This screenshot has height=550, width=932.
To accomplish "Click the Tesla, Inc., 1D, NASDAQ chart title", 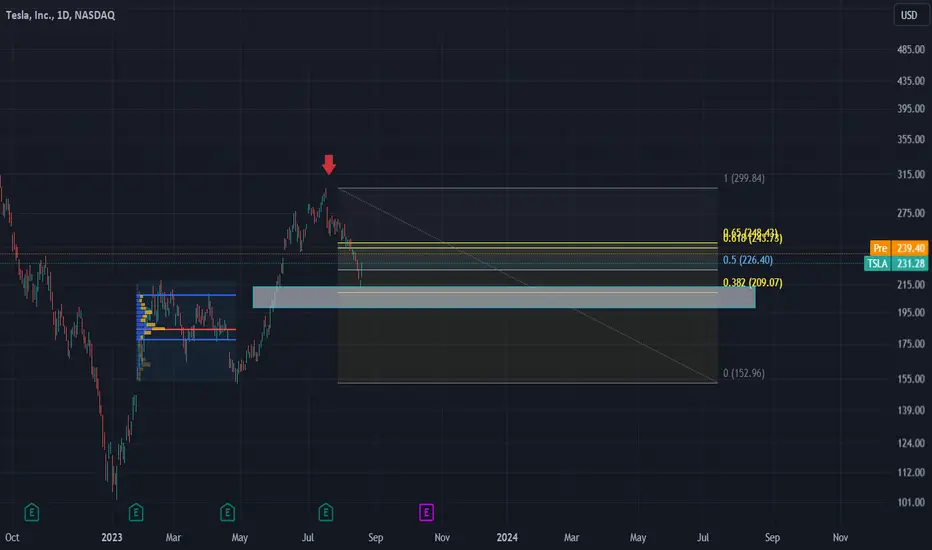I will pos(60,15).
